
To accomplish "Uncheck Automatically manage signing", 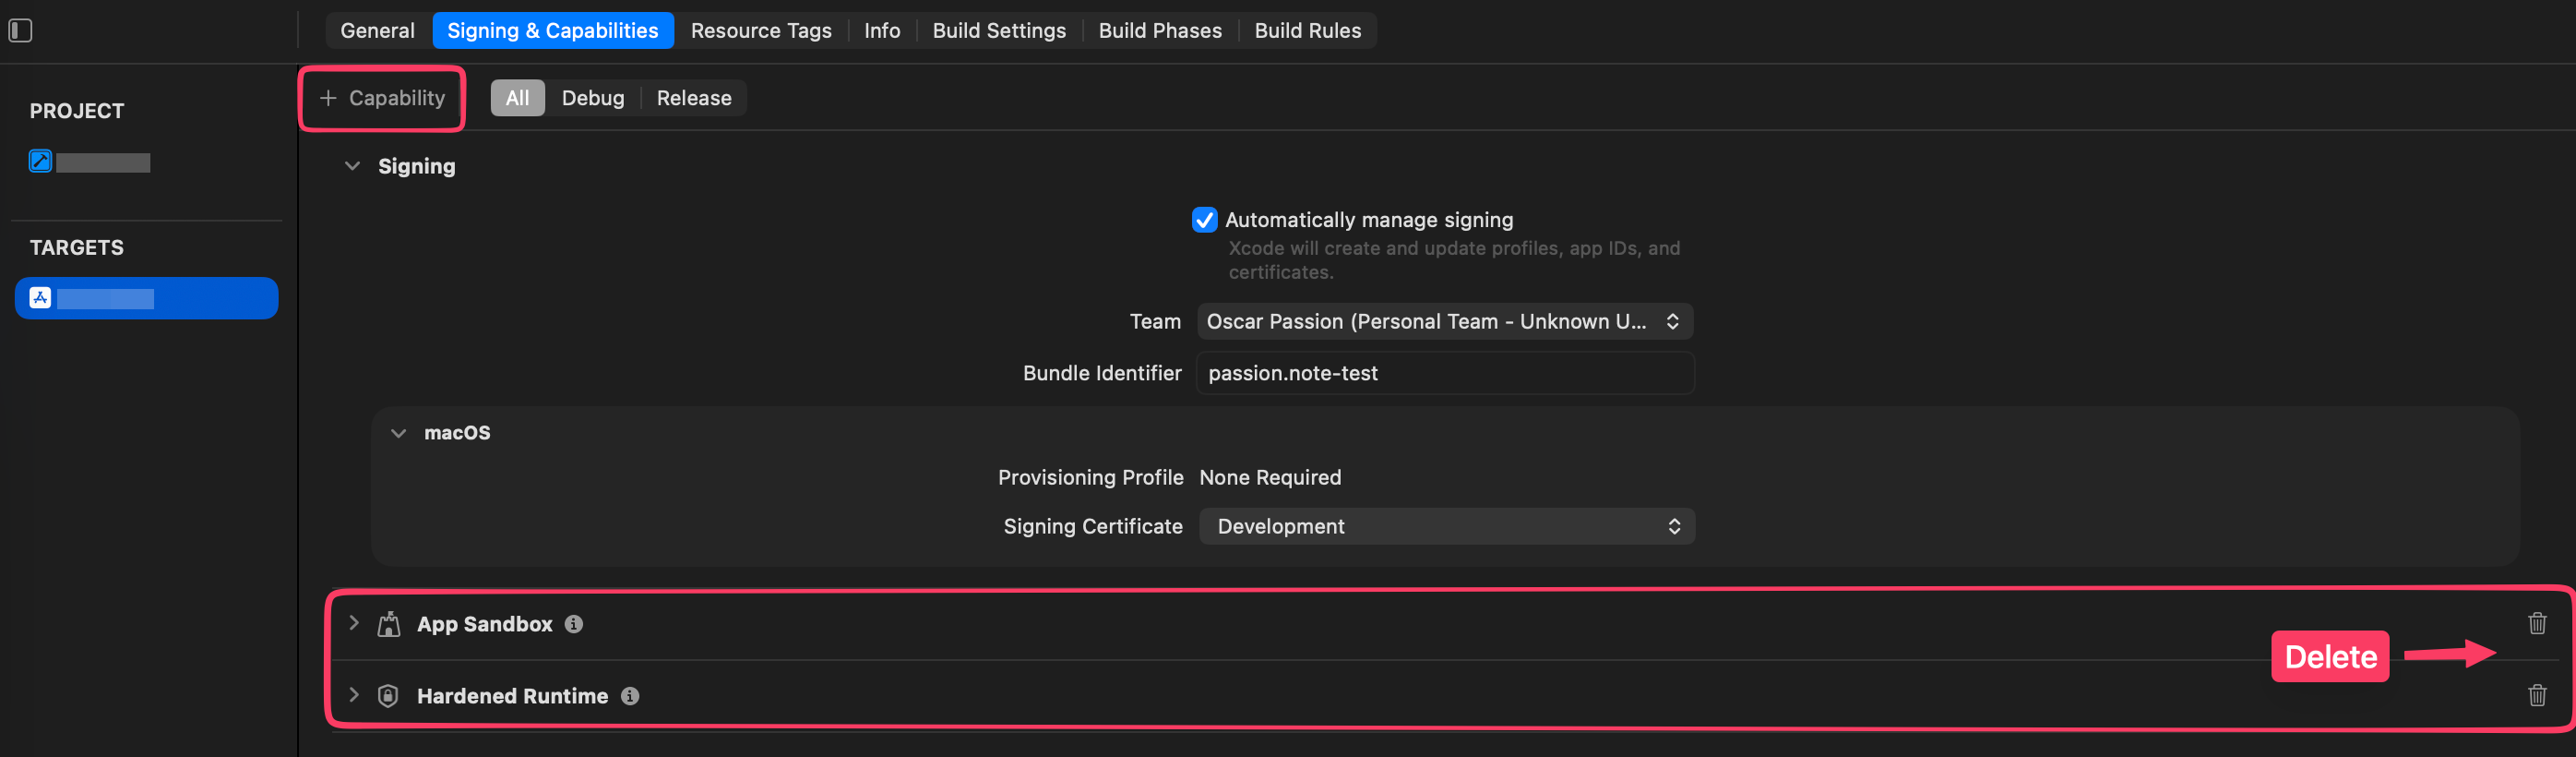I will [x=1204, y=220].
